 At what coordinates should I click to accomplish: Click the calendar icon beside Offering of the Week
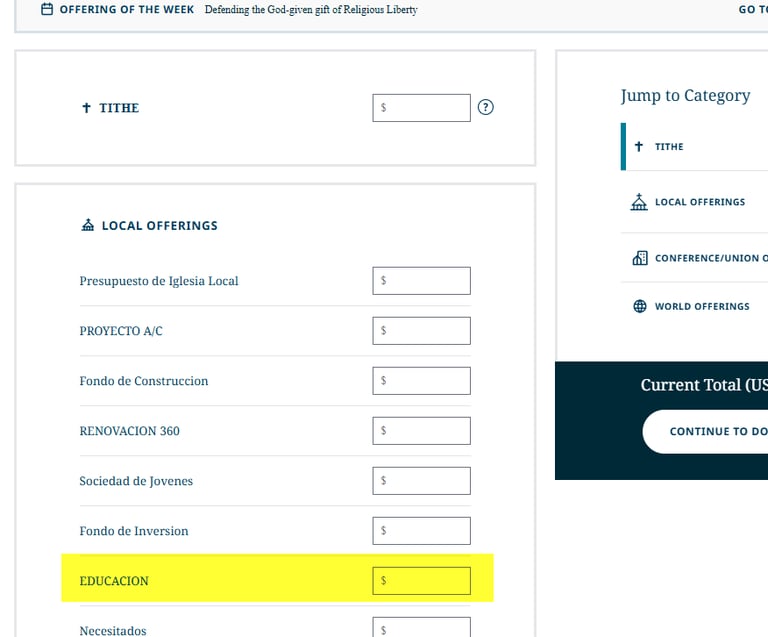point(47,9)
